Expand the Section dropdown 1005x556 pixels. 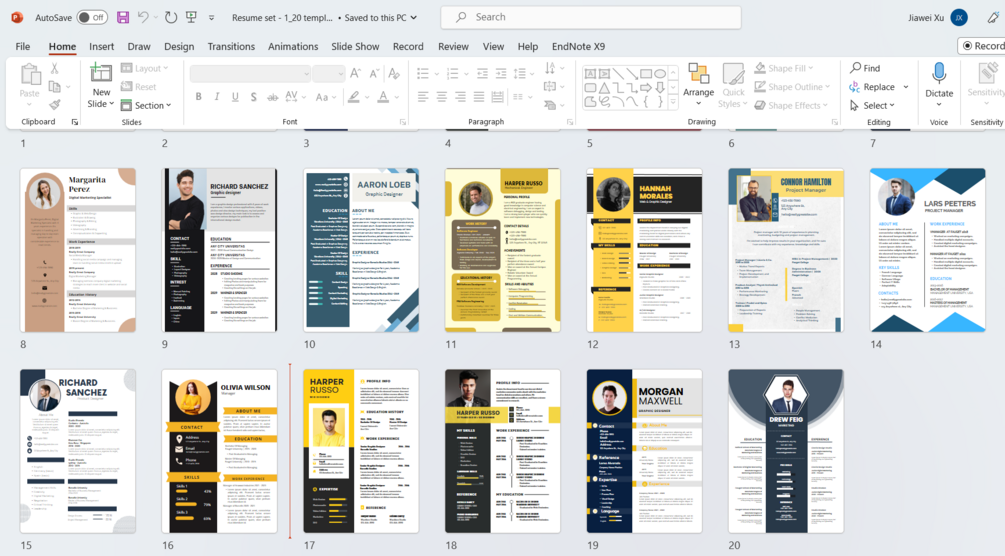146,105
